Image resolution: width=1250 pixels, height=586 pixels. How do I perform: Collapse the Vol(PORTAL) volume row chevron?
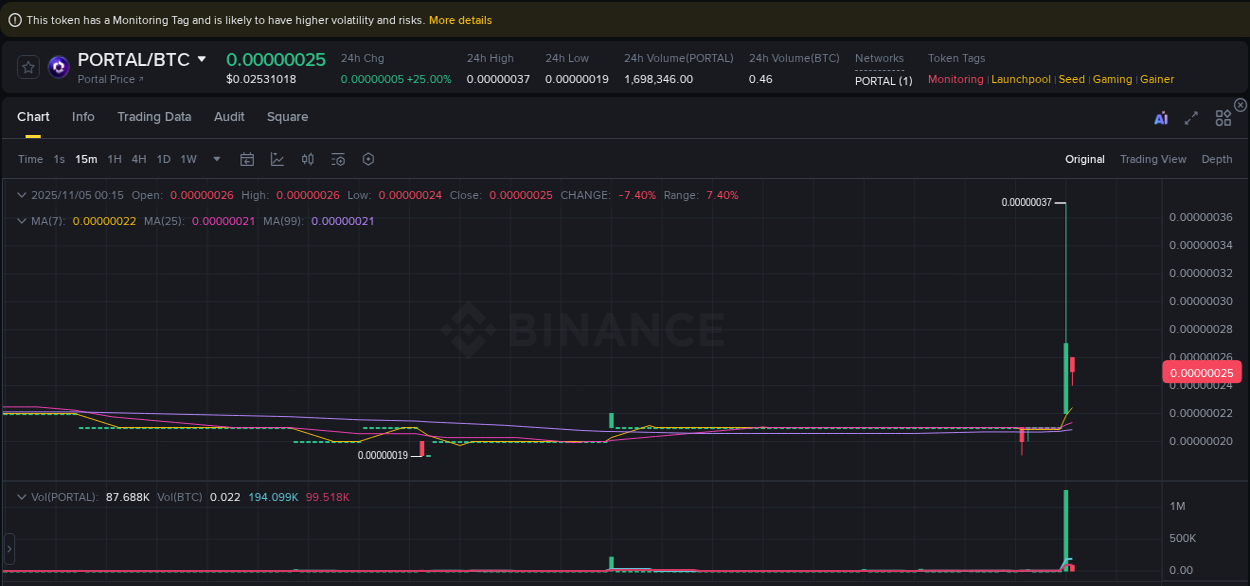(22, 495)
